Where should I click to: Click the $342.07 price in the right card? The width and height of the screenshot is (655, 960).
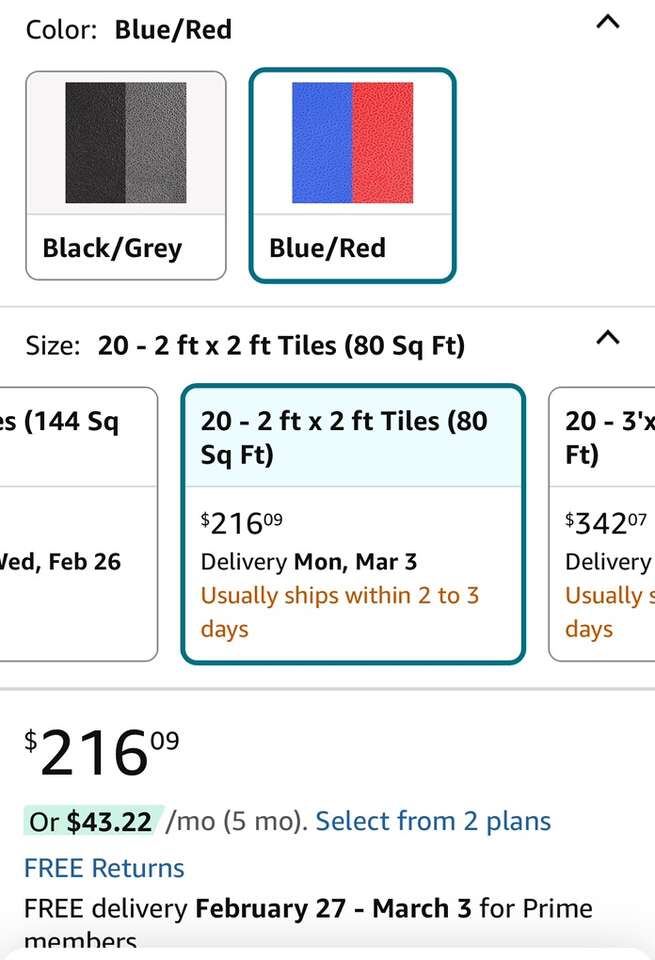(605, 522)
